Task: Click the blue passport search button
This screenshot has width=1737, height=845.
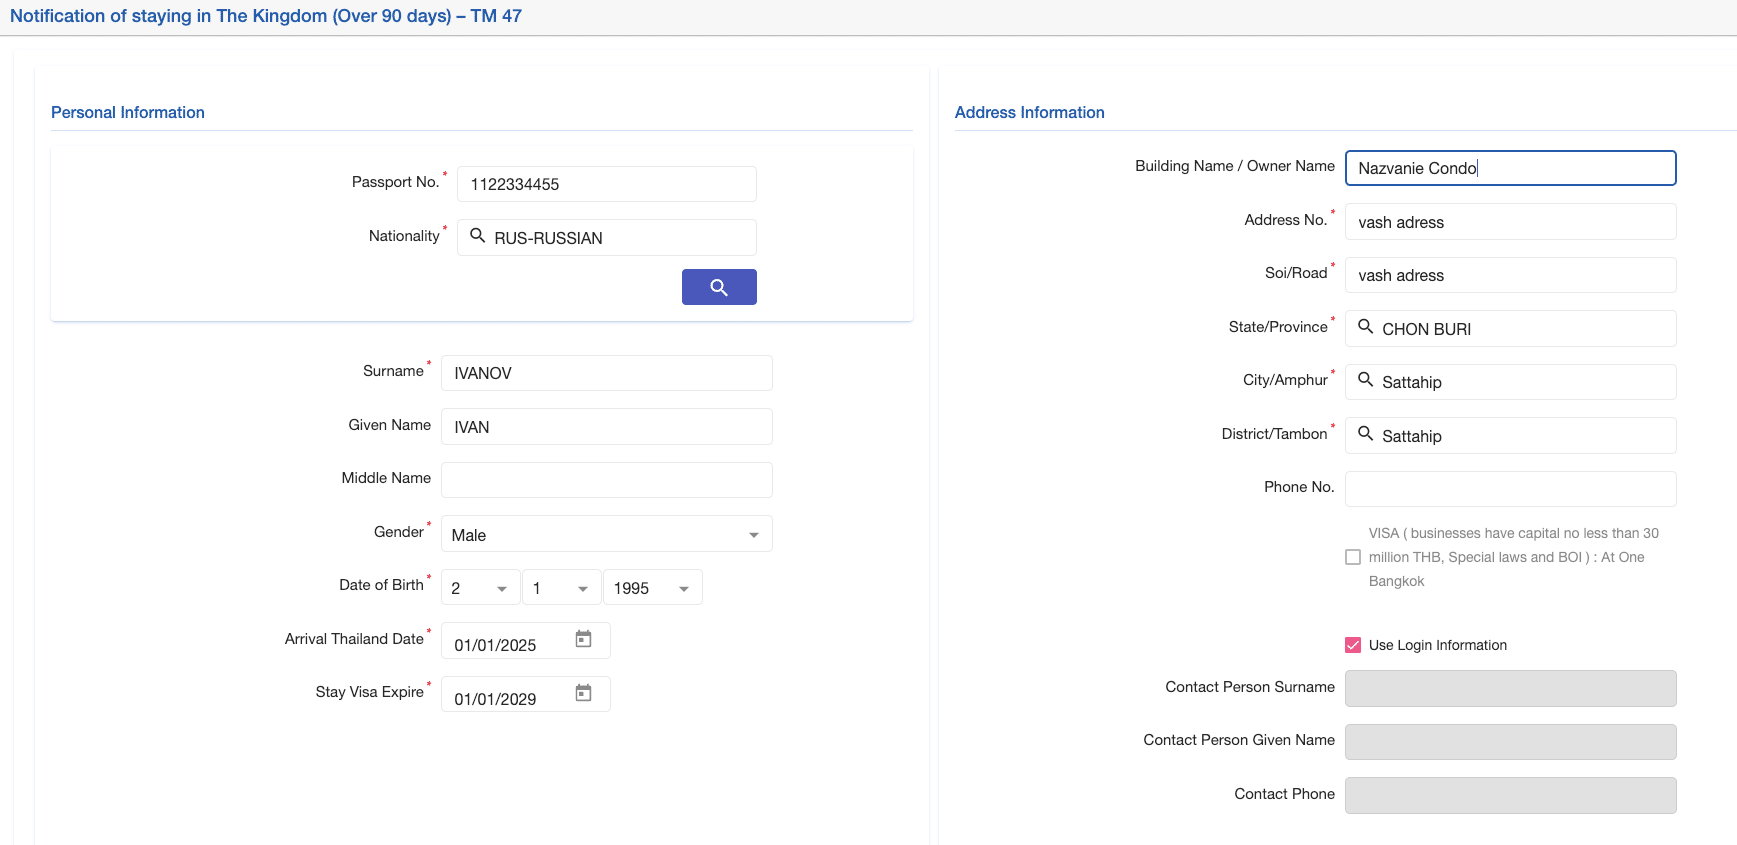Action: pyautogui.click(x=718, y=287)
